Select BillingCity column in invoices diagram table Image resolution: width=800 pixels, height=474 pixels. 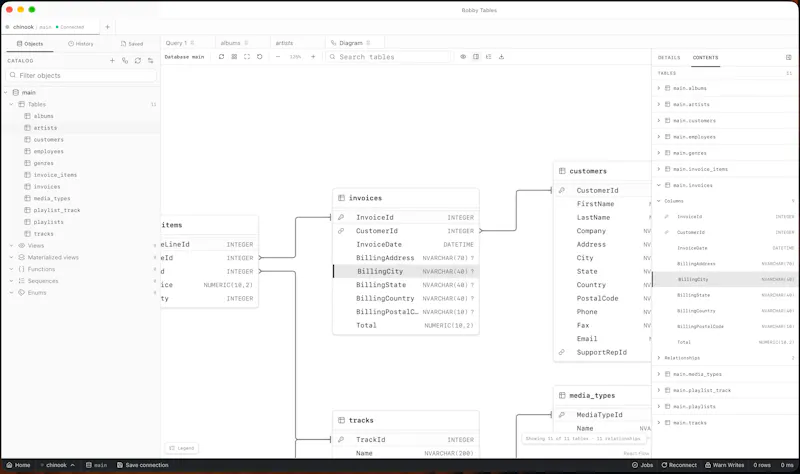tap(406, 271)
